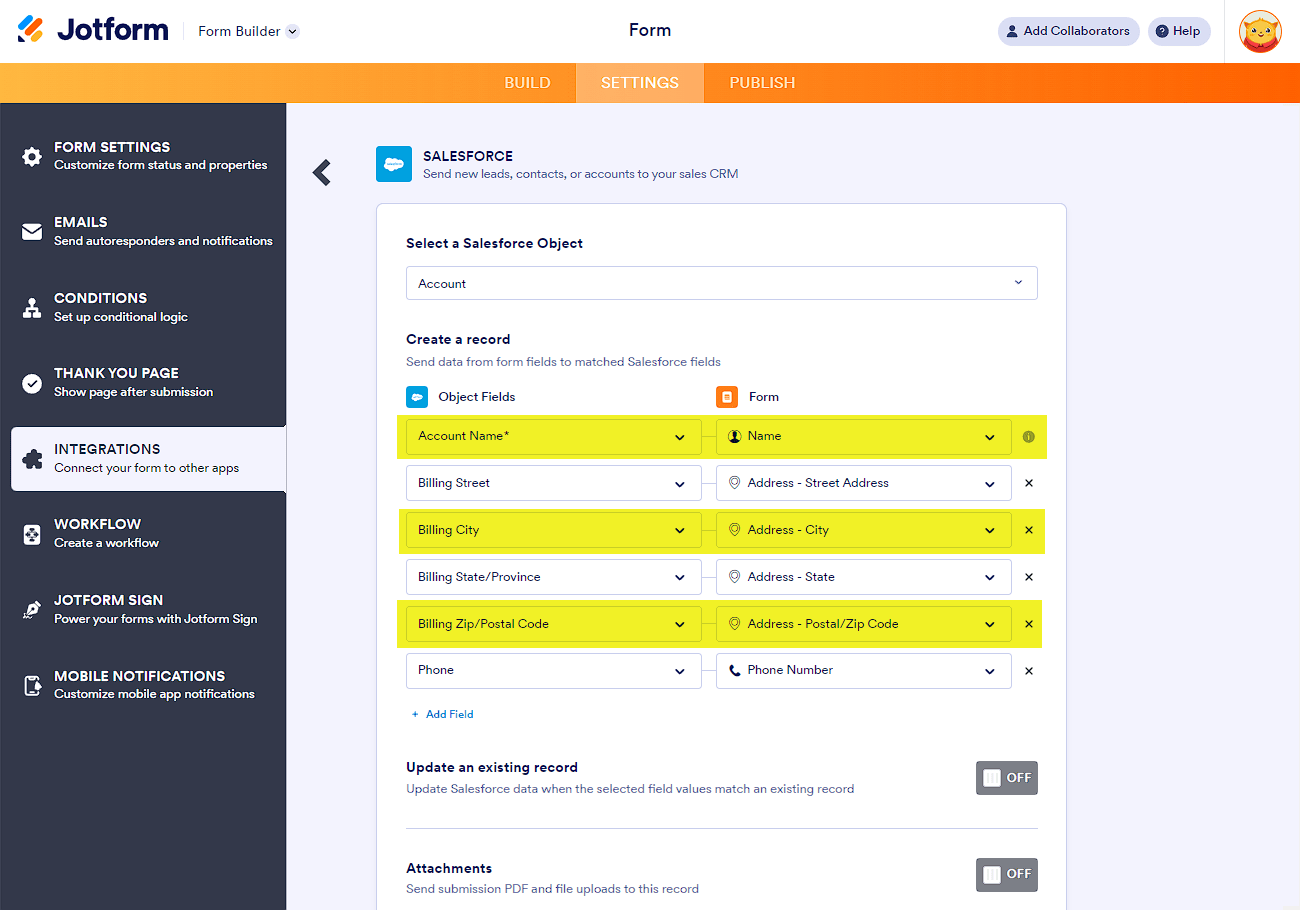Open the user avatar profile menu
The height and width of the screenshot is (910, 1300).
pyautogui.click(x=1260, y=31)
